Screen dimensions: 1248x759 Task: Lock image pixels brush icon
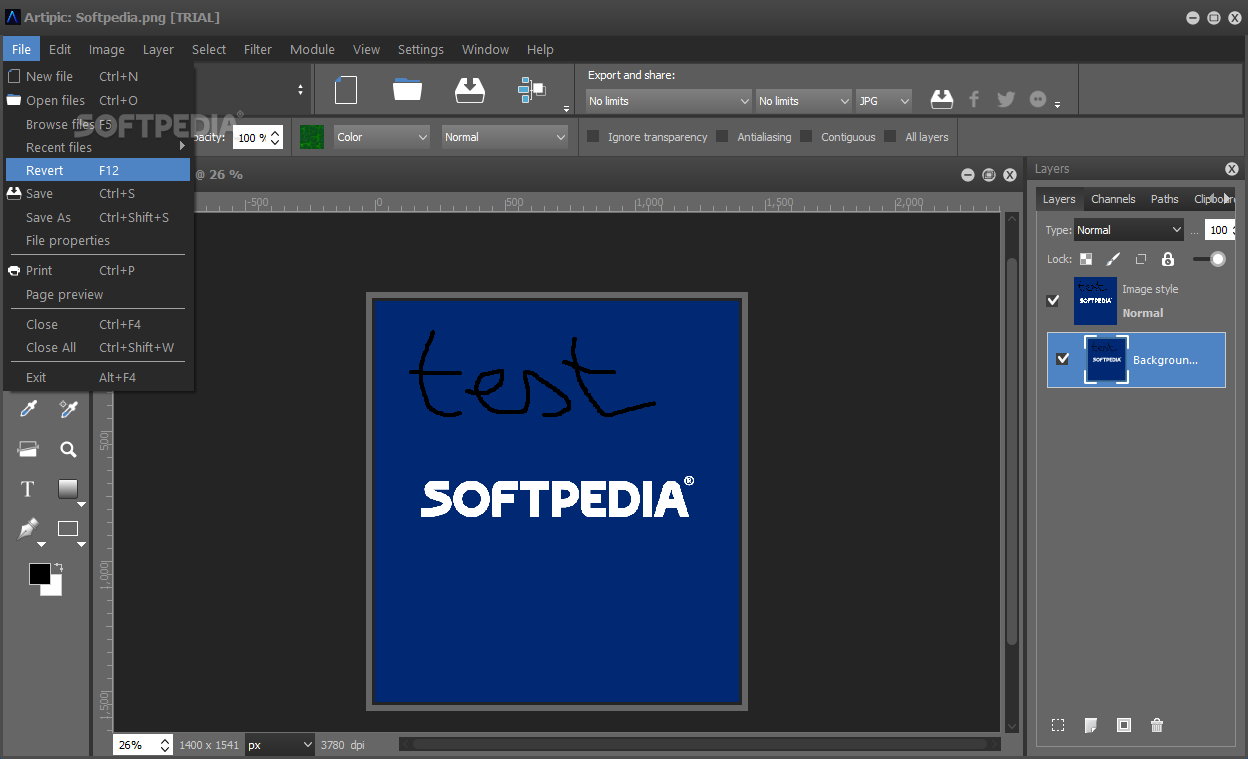(x=1113, y=259)
